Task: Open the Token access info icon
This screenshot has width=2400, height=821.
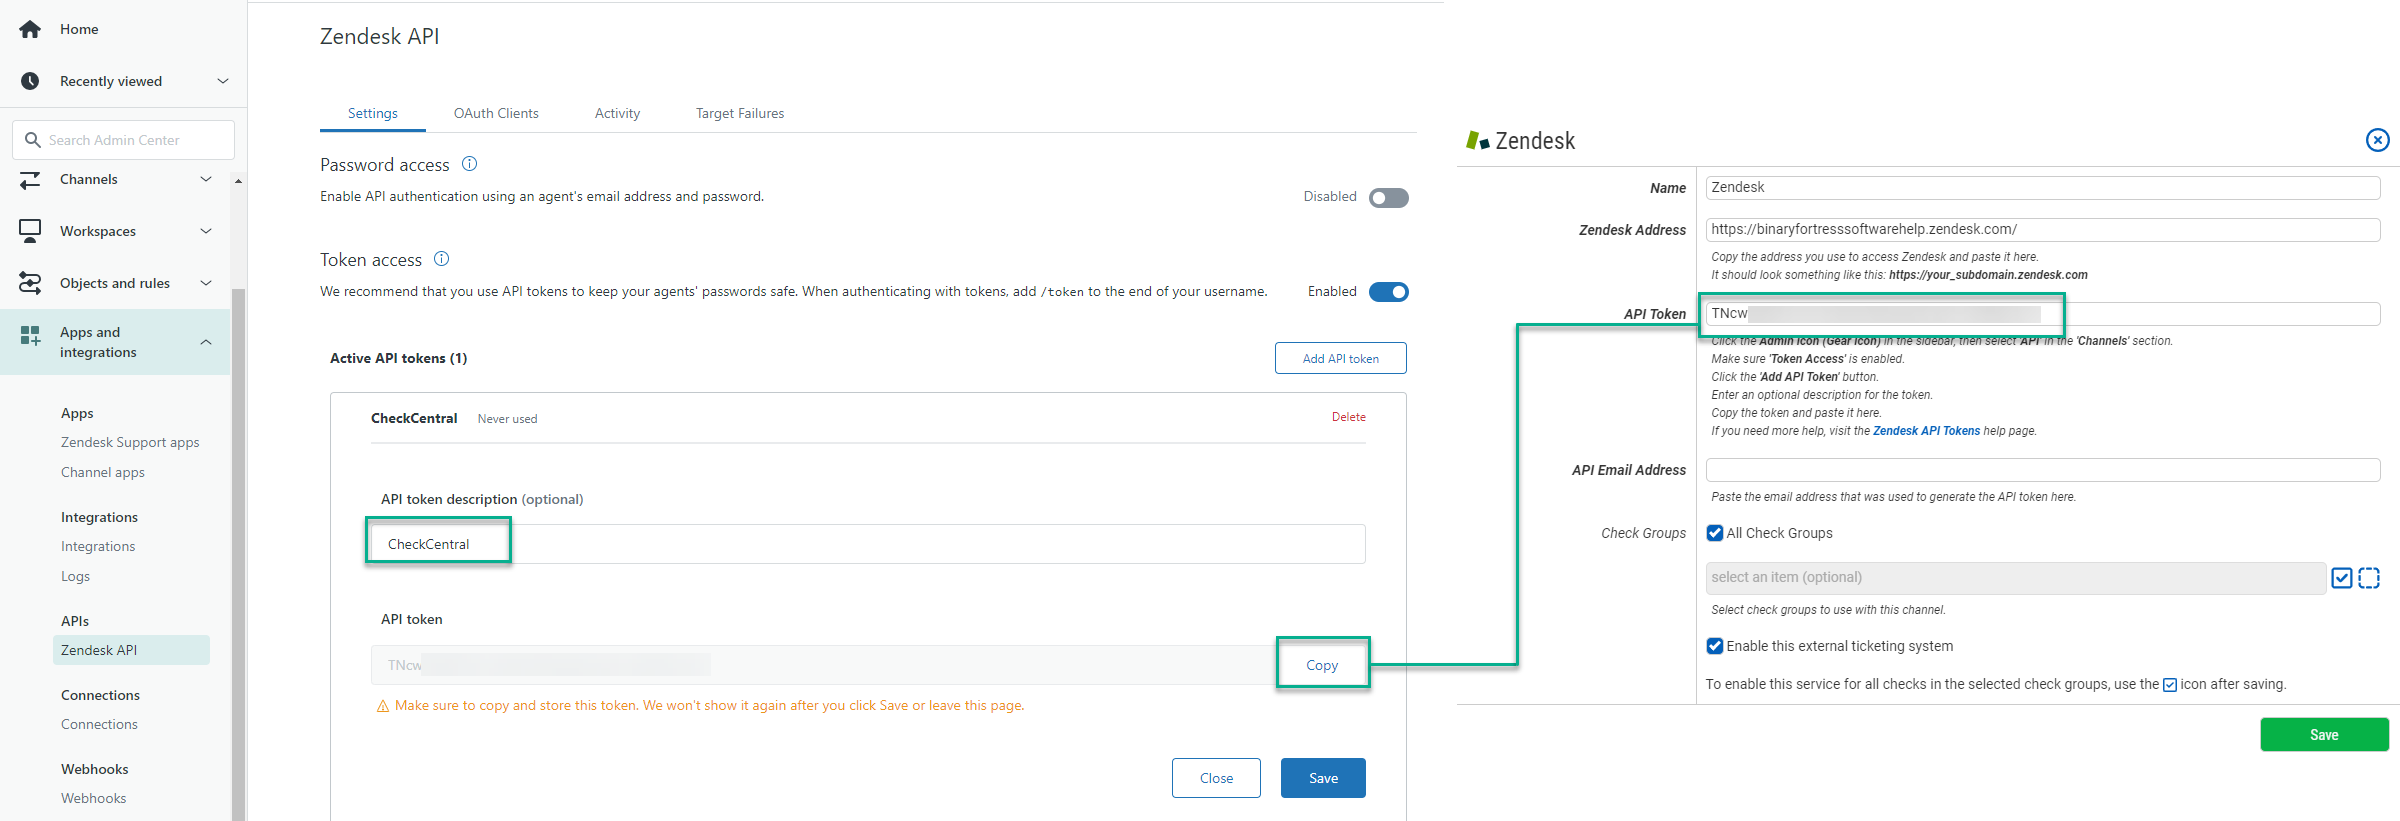Action: 441,259
